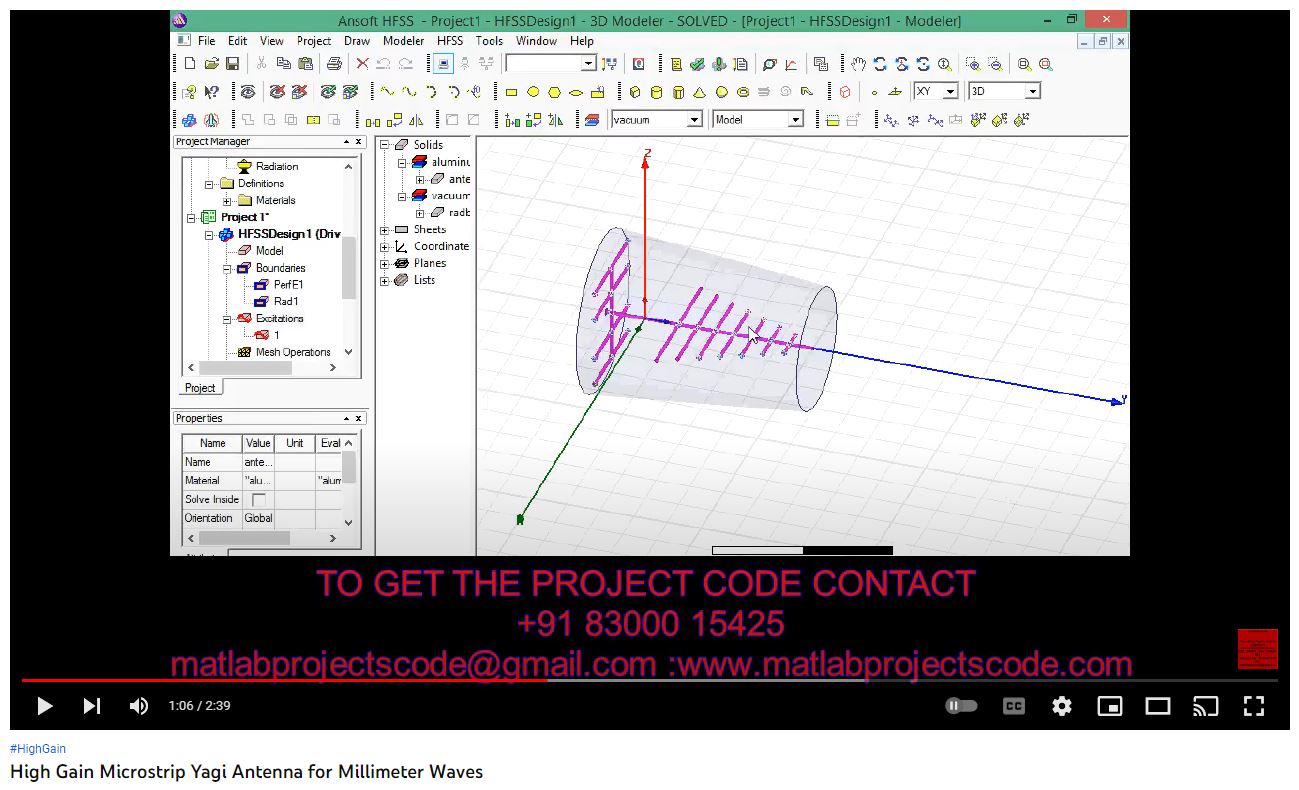The width and height of the screenshot is (1299, 790).
Task: Toggle YouTube autoplay switch
Action: (961, 706)
